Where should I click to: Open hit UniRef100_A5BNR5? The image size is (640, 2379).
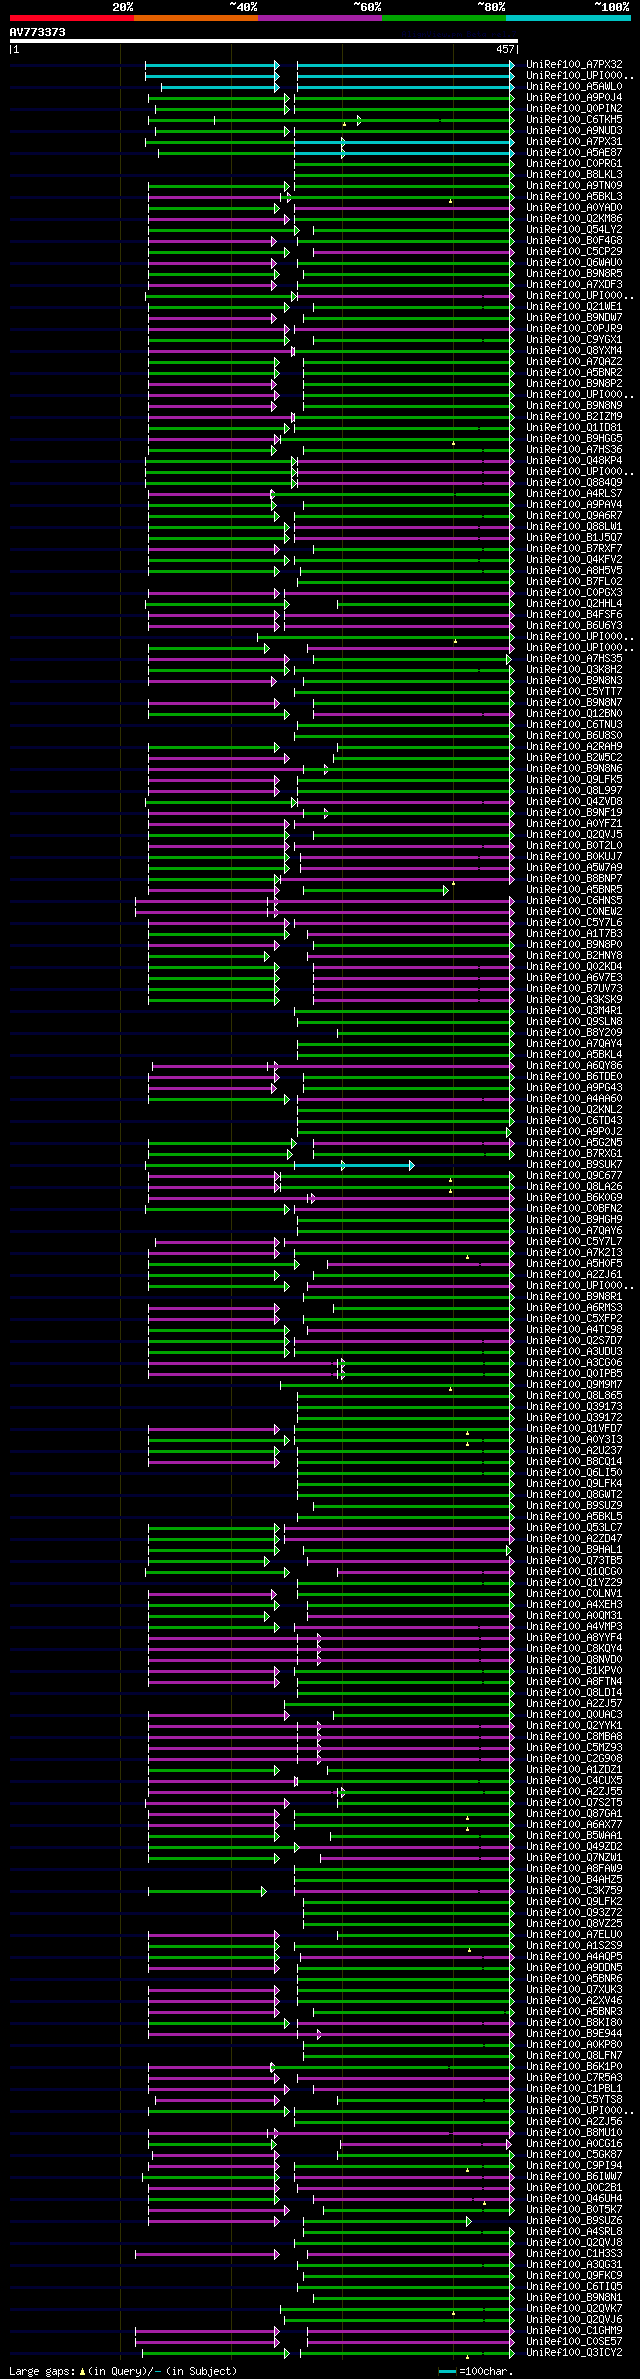click(x=574, y=889)
